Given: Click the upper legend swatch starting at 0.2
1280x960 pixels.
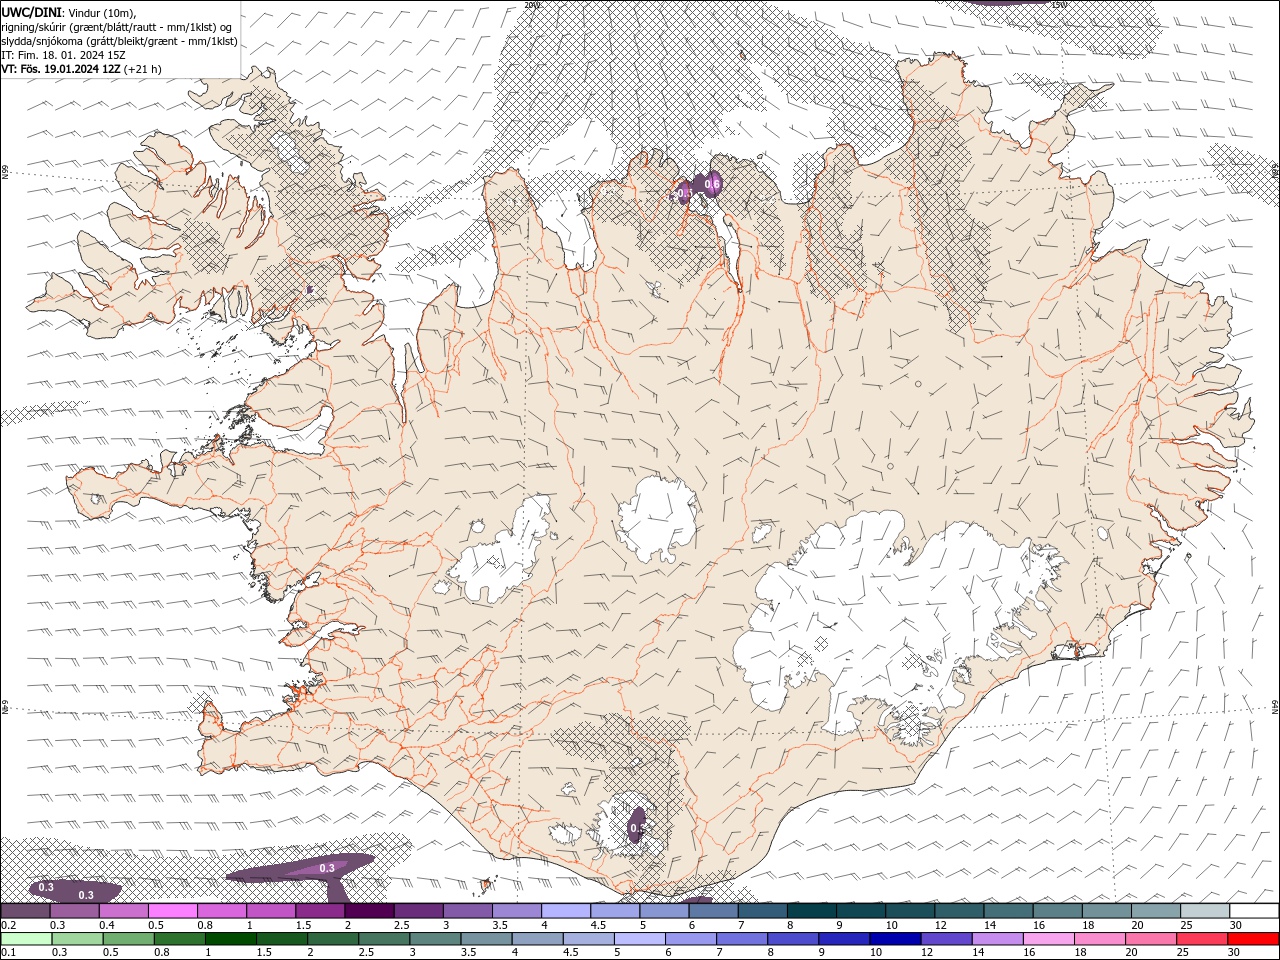Looking at the screenshot, I should click(x=25, y=911).
